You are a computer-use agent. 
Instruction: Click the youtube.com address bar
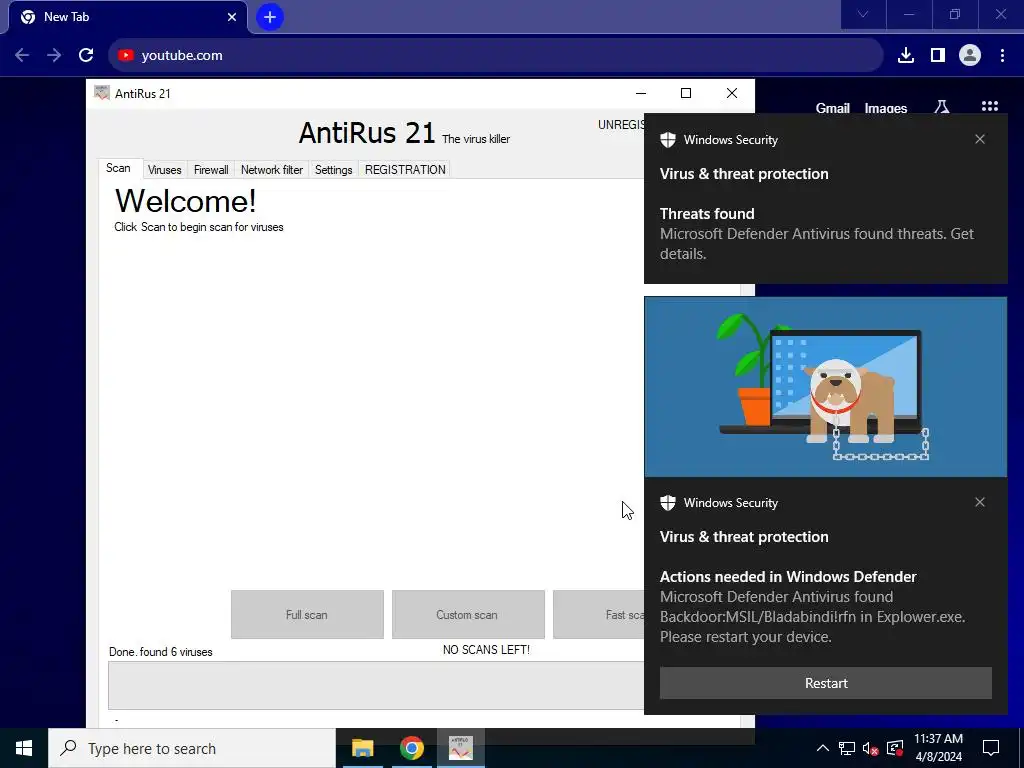pos(495,56)
